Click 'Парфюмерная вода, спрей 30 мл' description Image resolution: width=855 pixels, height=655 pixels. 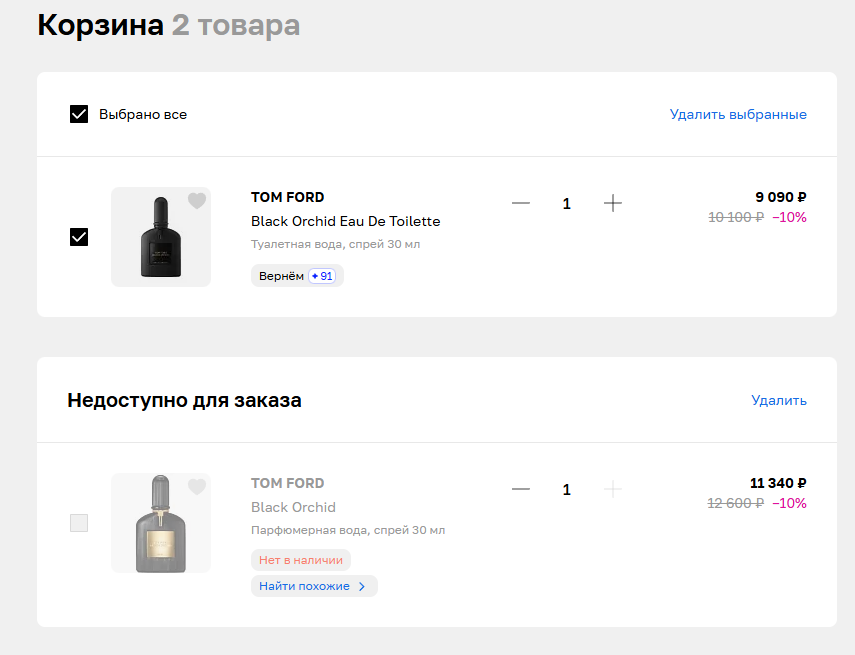348,530
